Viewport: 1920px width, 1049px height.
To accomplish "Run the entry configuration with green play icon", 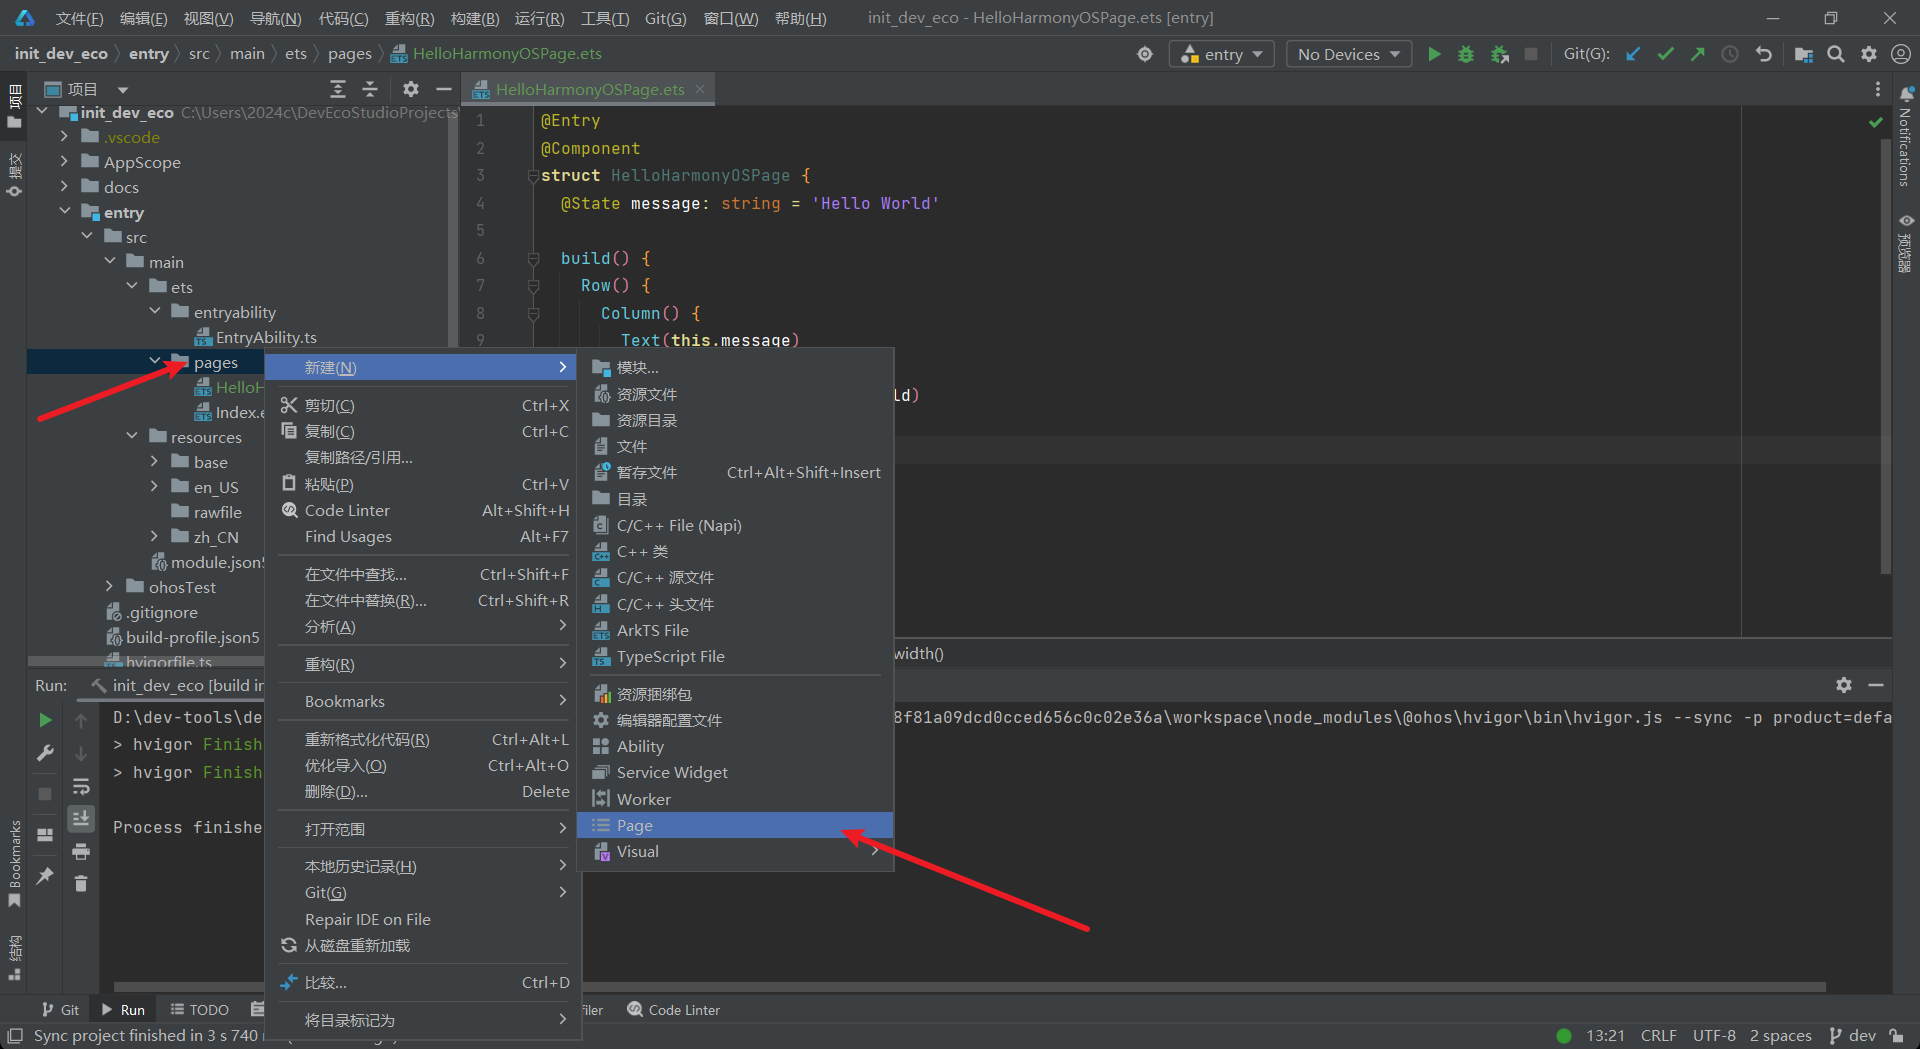I will pyautogui.click(x=1434, y=54).
